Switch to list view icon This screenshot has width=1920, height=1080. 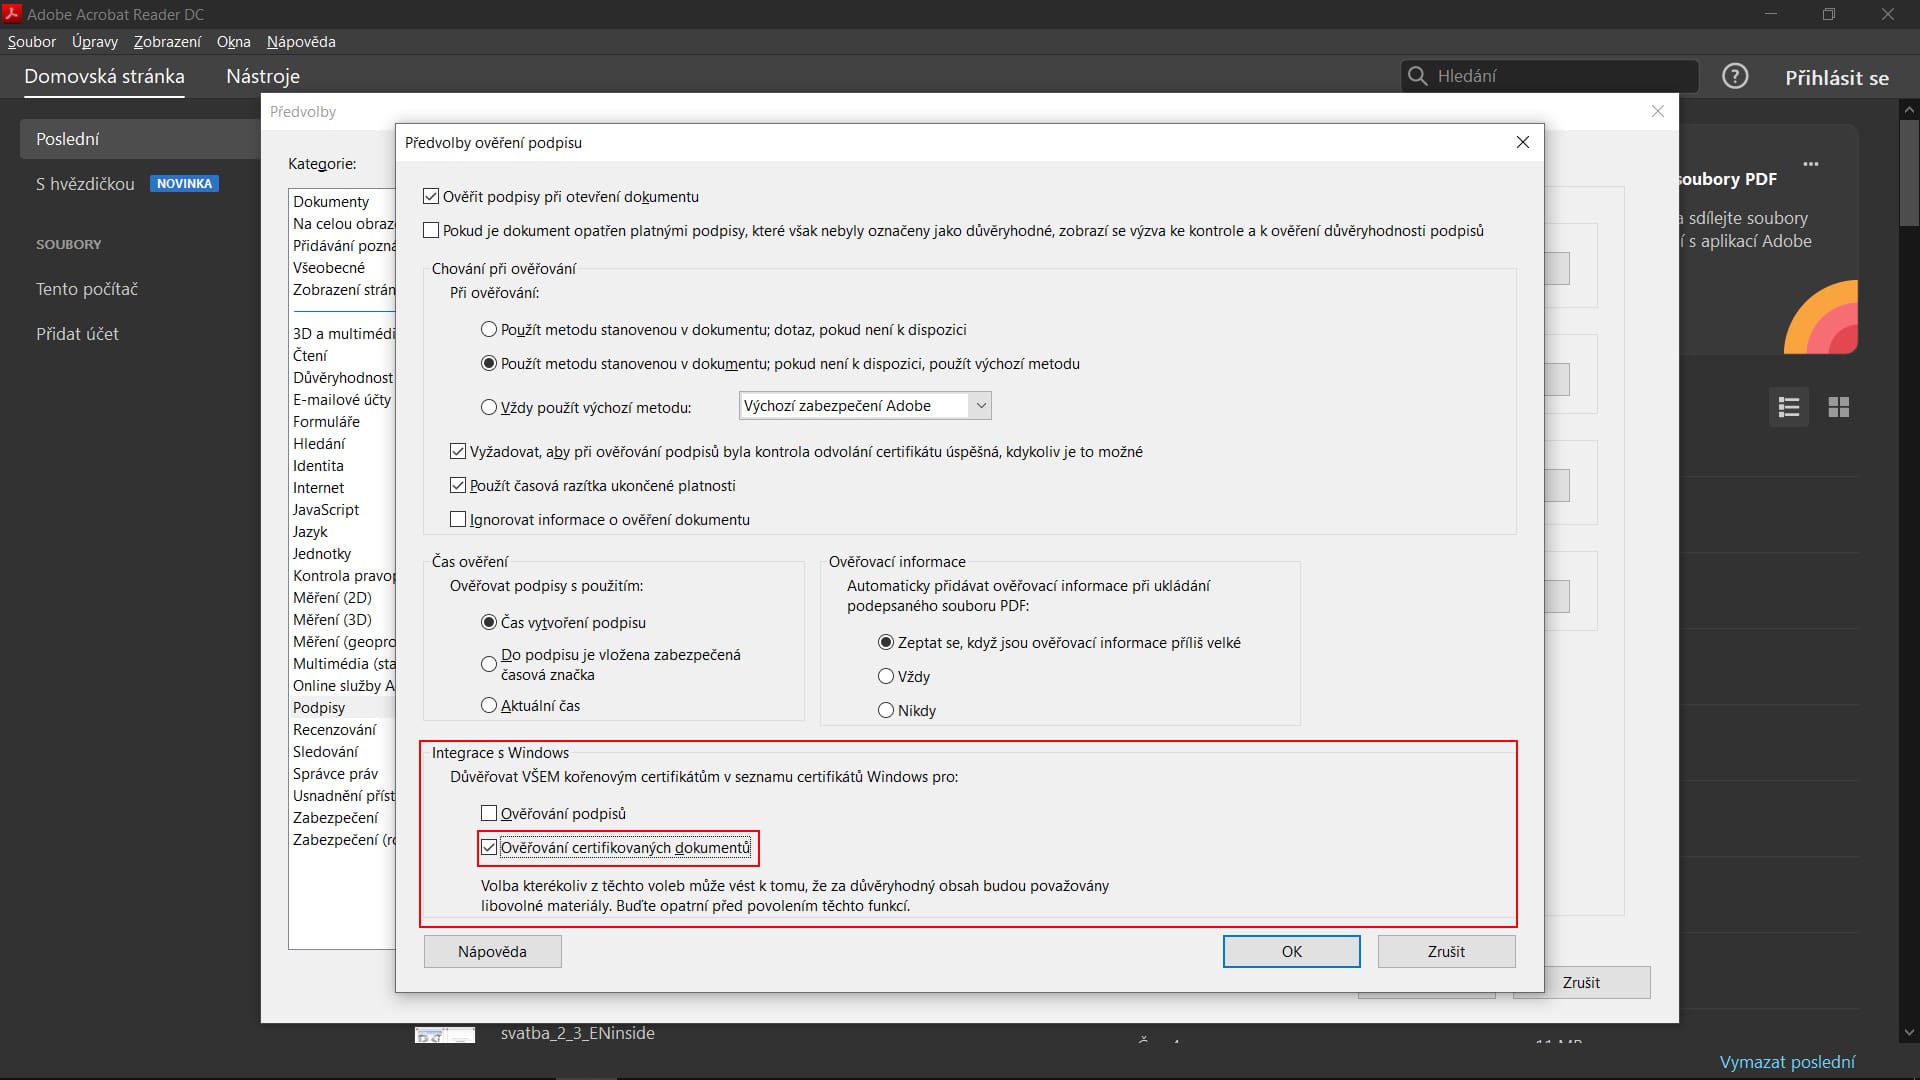(1789, 407)
